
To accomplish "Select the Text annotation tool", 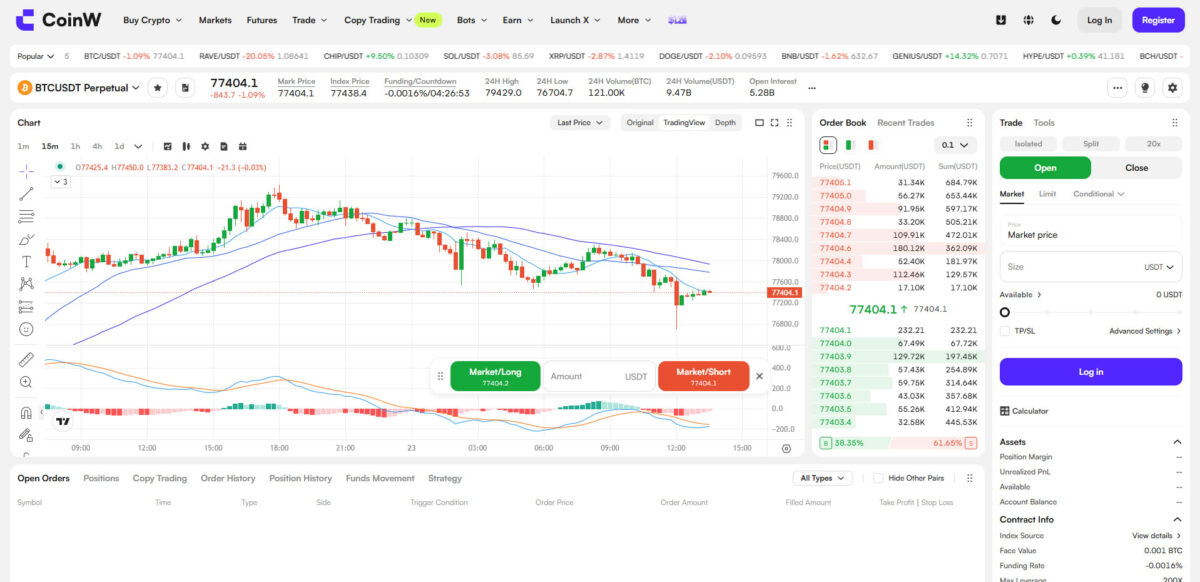I will (x=26, y=261).
